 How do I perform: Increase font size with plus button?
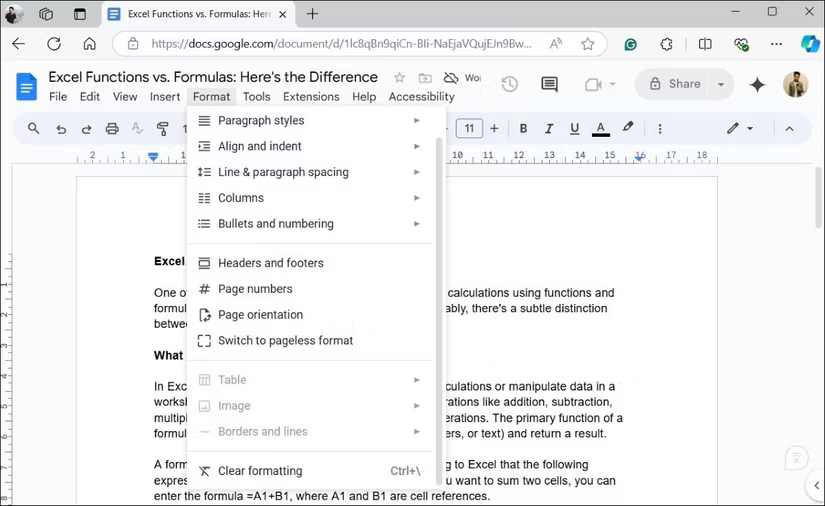[x=494, y=128]
